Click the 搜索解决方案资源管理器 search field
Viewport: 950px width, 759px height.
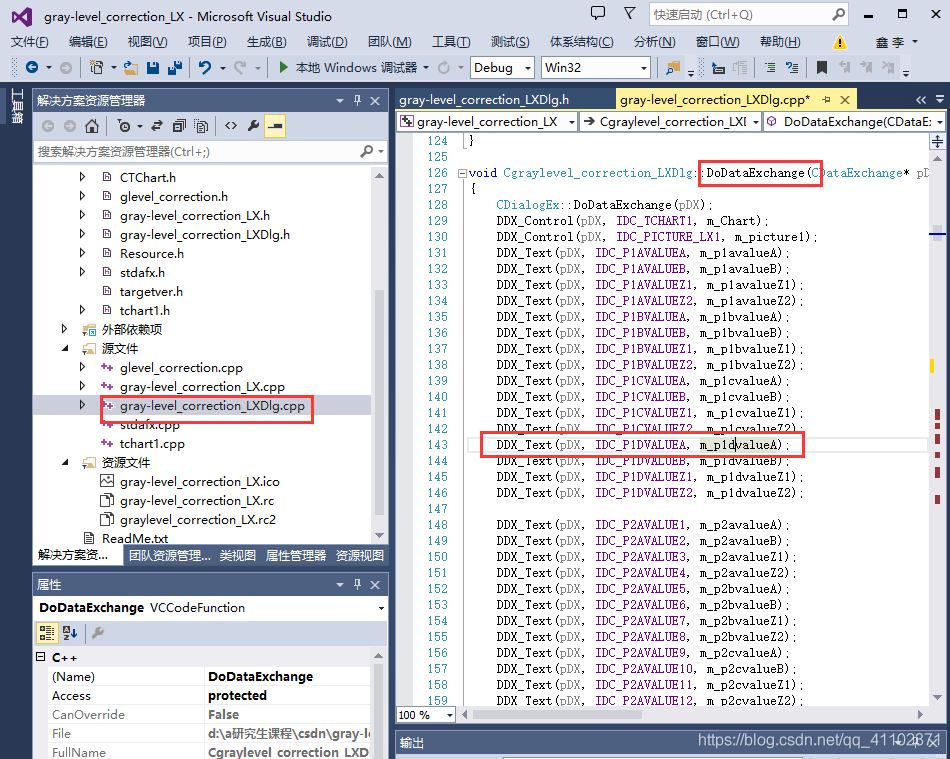point(210,151)
